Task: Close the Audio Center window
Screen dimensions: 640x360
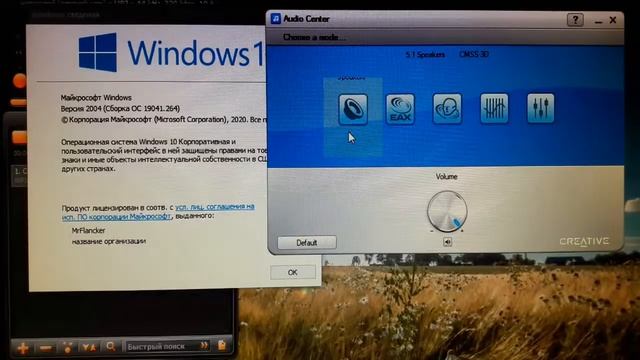Action: click(x=613, y=20)
